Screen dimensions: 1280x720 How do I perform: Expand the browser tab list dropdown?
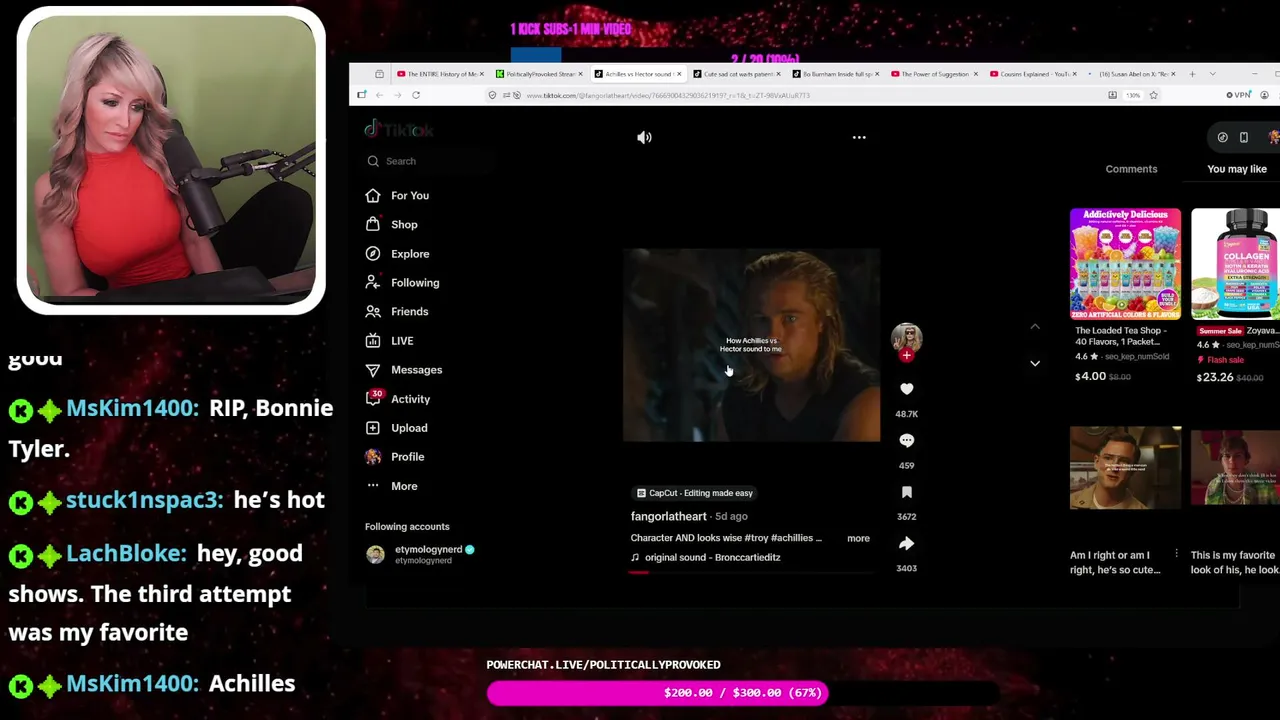tap(1212, 74)
